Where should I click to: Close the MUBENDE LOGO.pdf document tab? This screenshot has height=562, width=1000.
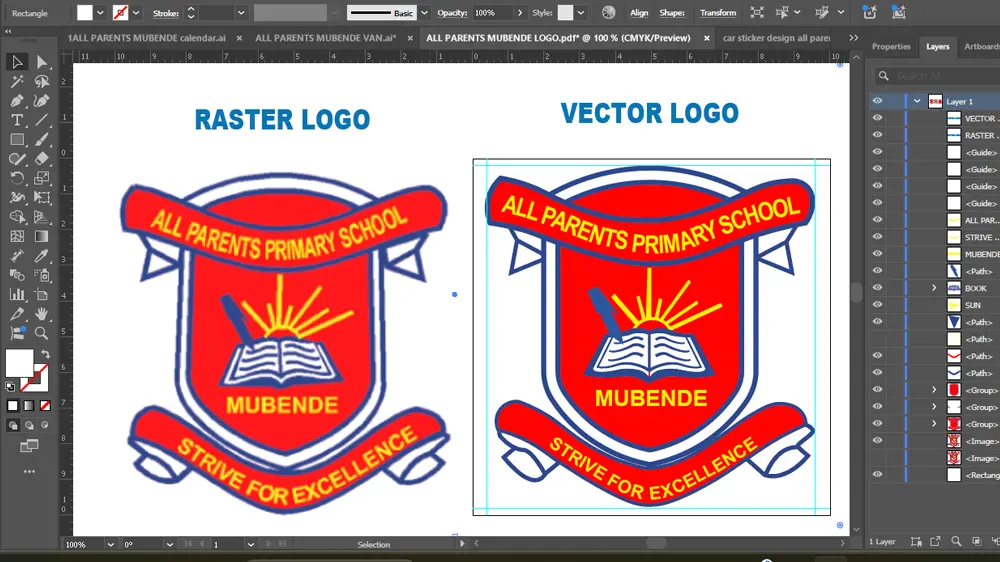tap(707, 38)
